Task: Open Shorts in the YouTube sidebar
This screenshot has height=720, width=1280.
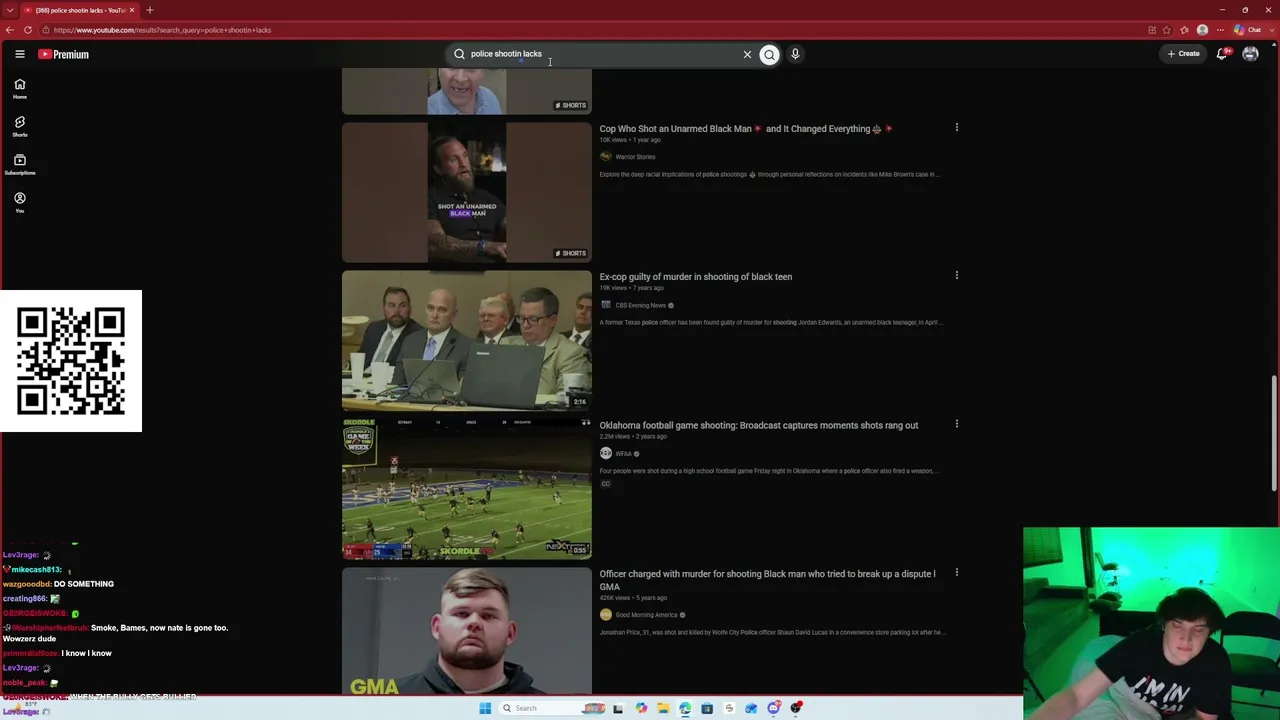Action: pos(20,127)
